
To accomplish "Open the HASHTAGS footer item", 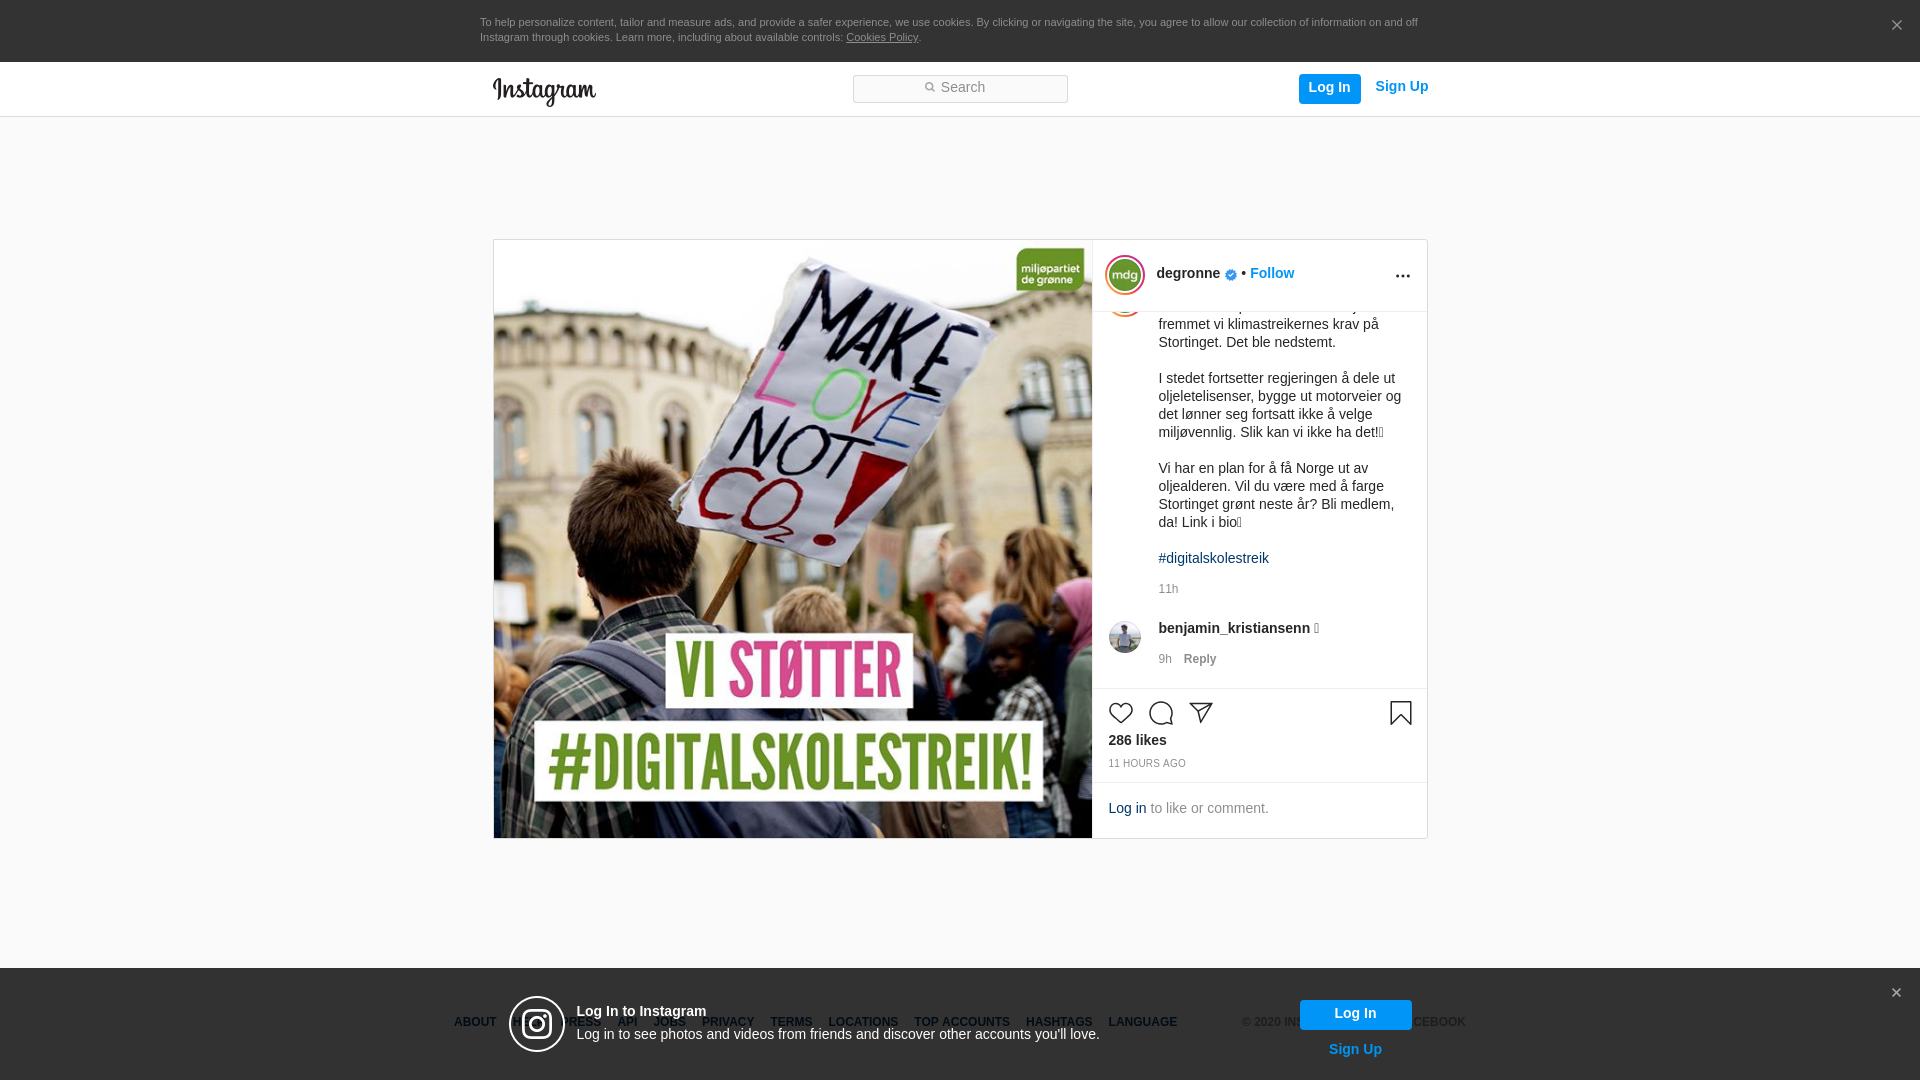I will 1058,1022.
